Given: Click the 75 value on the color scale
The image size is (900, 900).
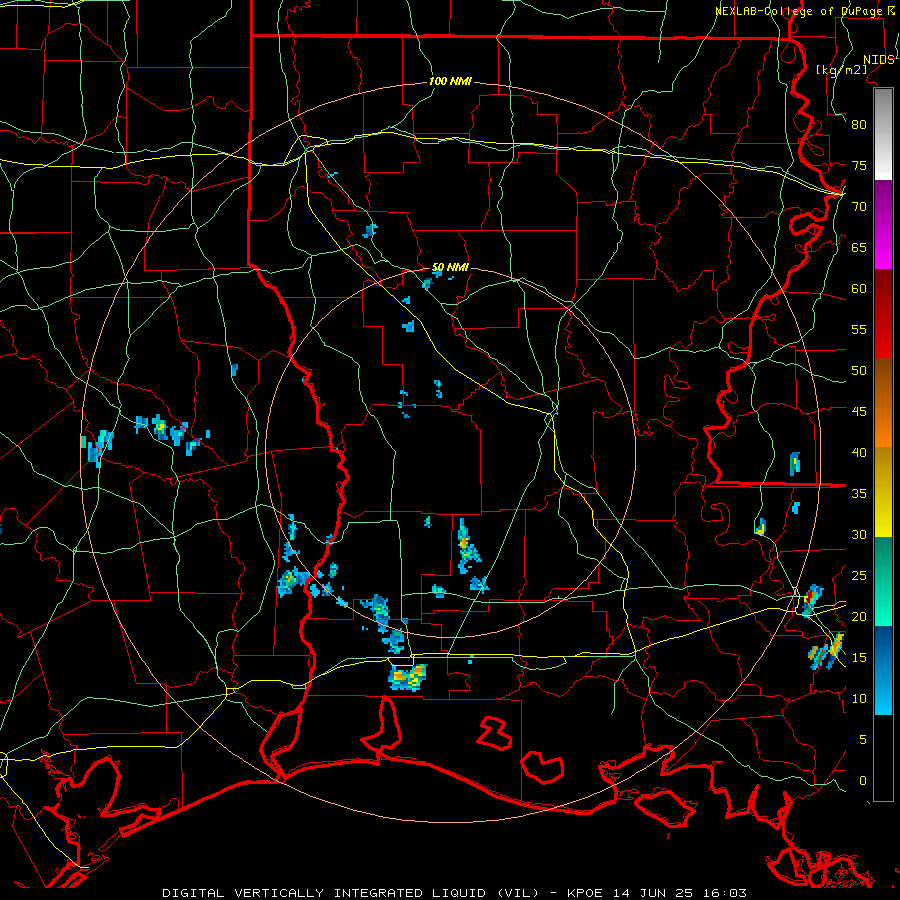Looking at the screenshot, I should 859,165.
